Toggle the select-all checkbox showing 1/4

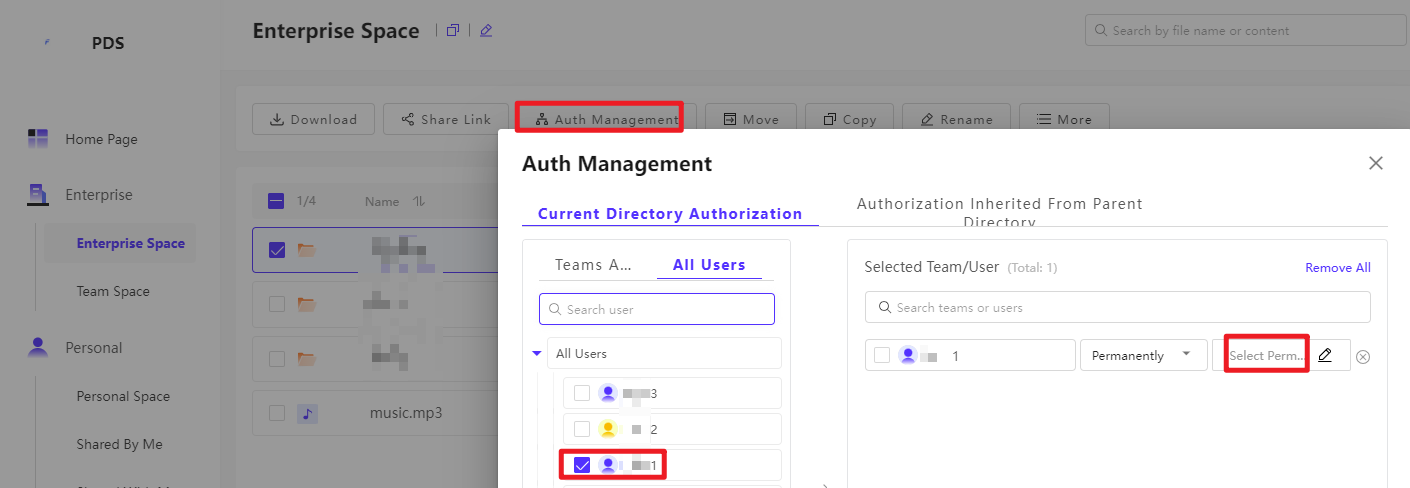coord(277,202)
